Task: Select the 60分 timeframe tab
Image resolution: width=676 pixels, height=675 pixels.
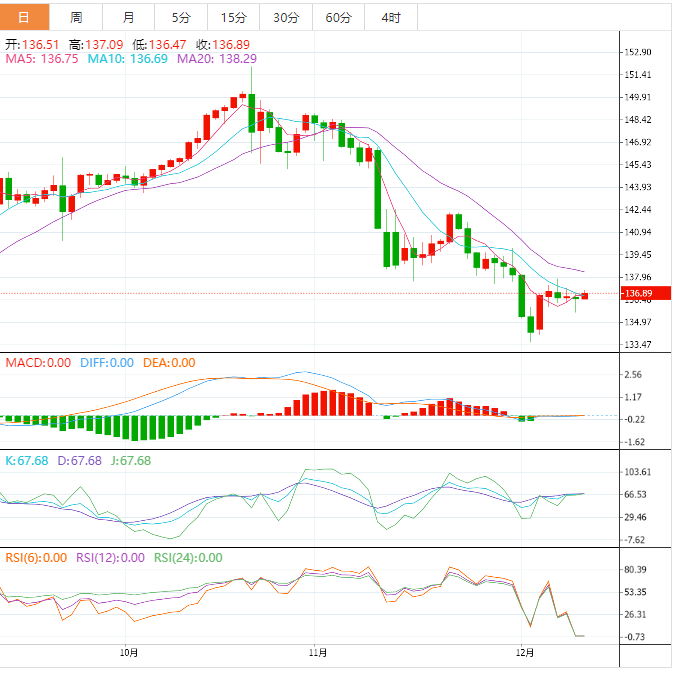Action: point(337,18)
